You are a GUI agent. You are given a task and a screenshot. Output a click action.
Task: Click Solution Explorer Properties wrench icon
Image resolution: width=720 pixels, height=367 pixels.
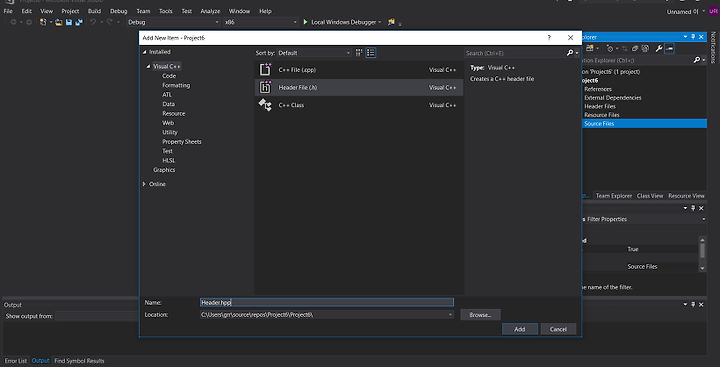click(x=659, y=48)
